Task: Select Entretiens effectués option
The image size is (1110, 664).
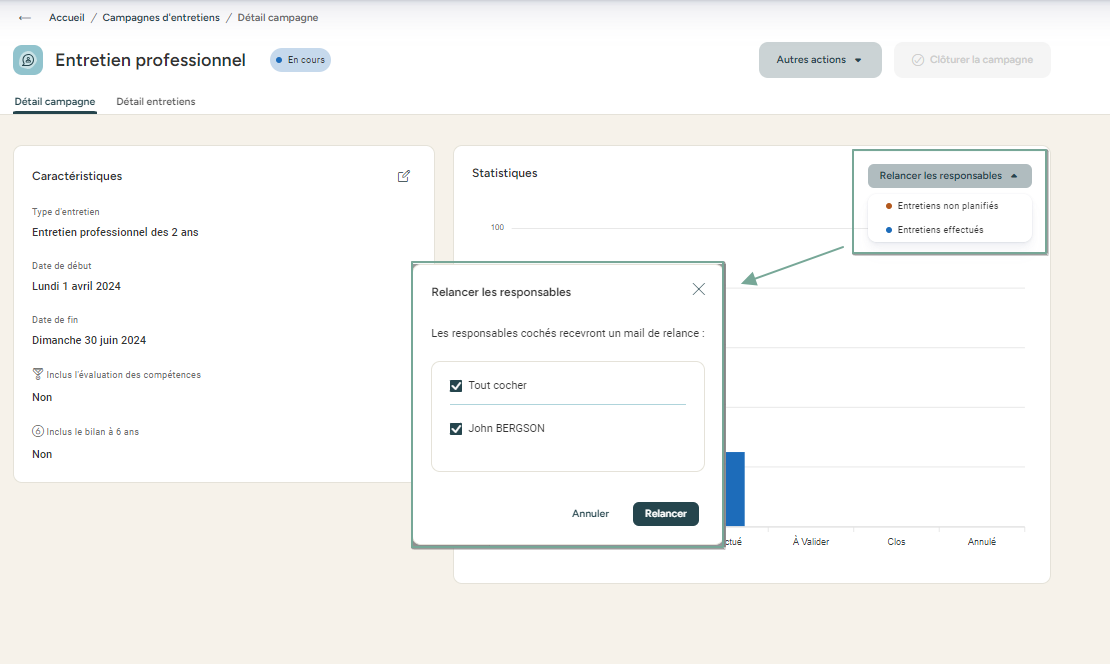Action: [x=940, y=230]
